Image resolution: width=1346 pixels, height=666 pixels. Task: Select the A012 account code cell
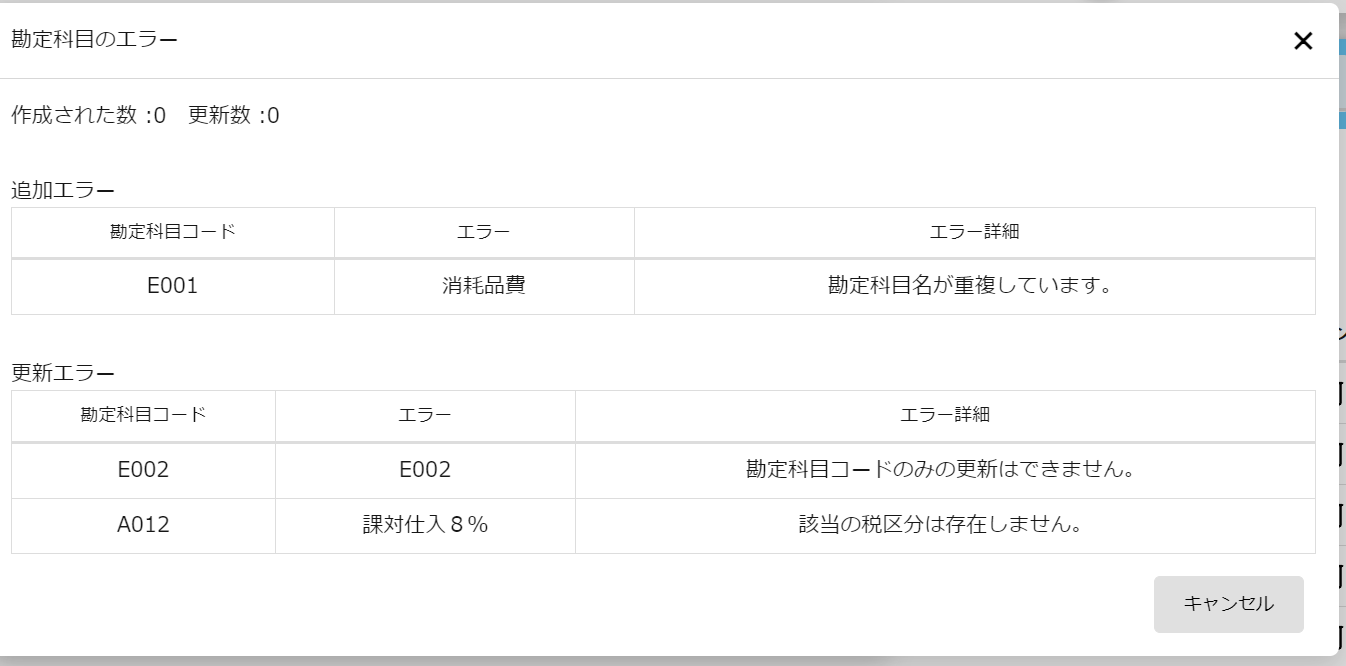click(x=143, y=524)
